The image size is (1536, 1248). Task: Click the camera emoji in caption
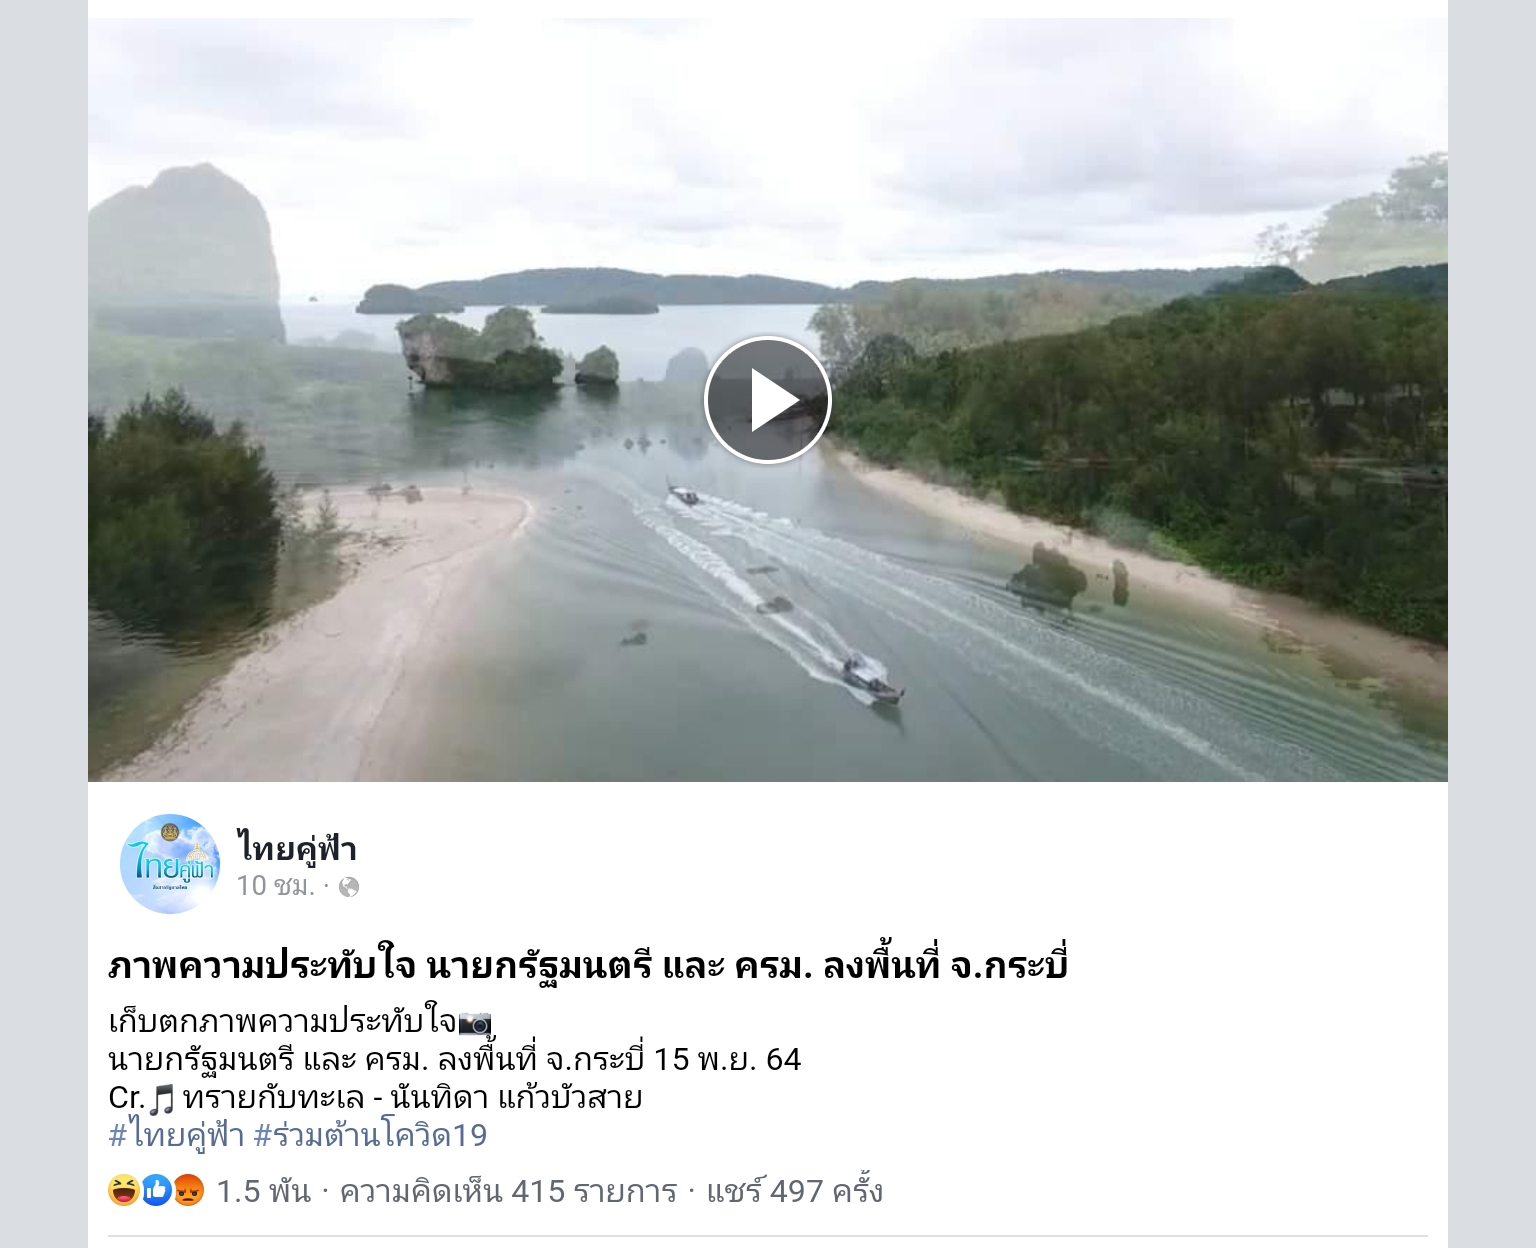click(474, 1023)
